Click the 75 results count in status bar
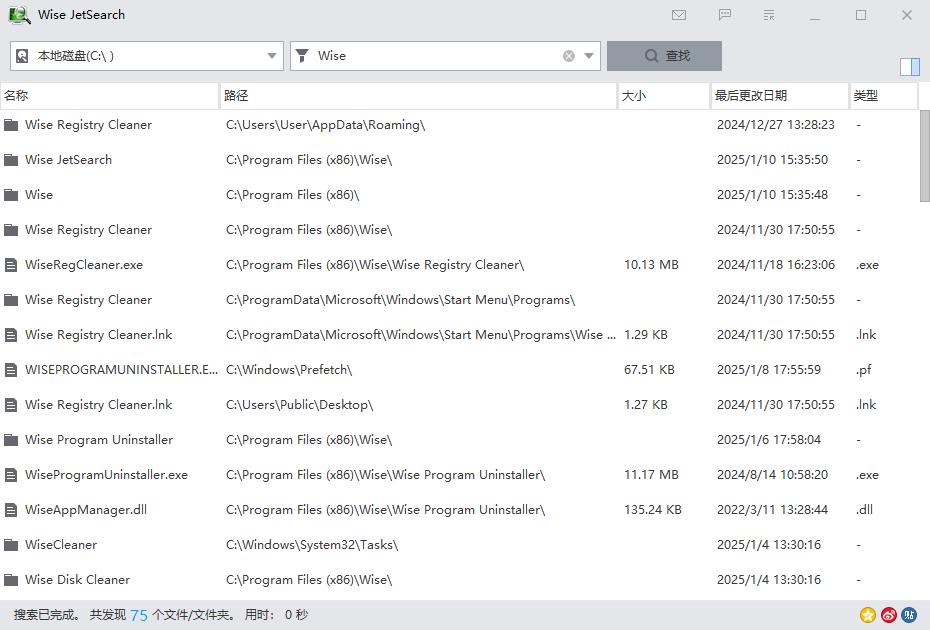This screenshot has height=630, width=930. pos(139,615)
